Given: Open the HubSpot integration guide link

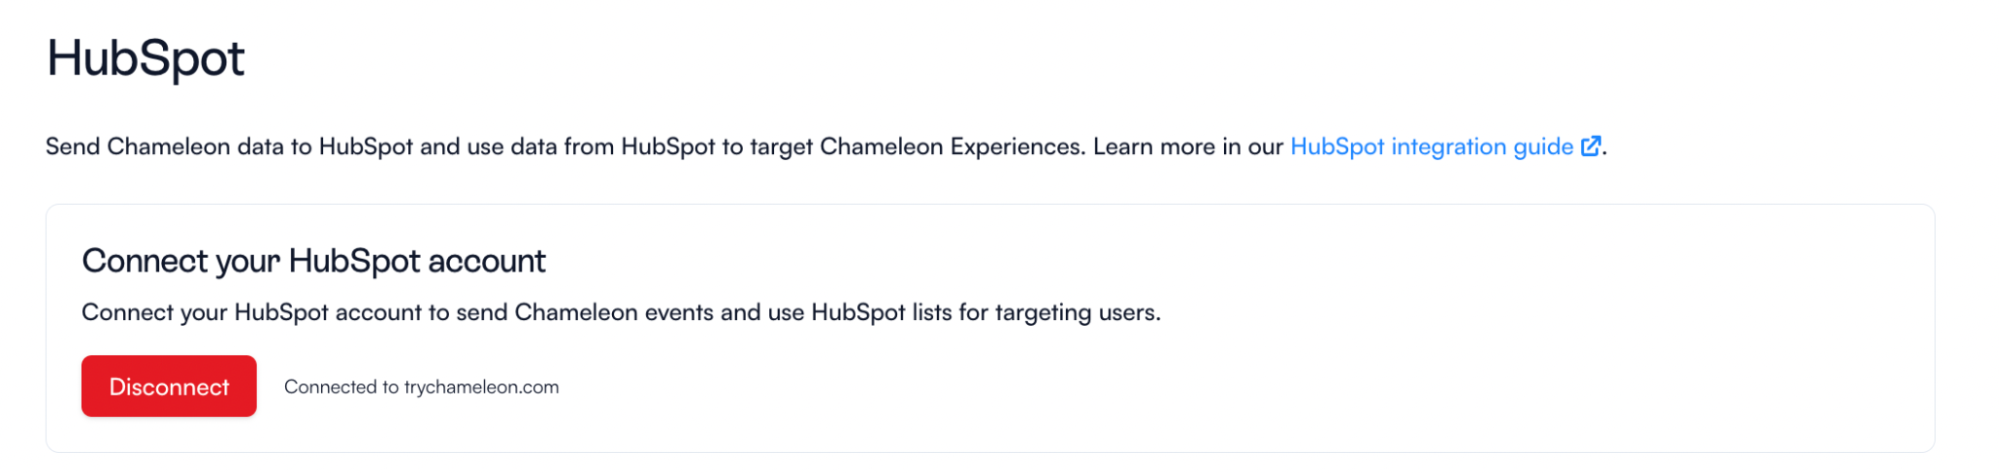Looking at the screenshot, I should pyautogui.click(x=1432, y=147).
